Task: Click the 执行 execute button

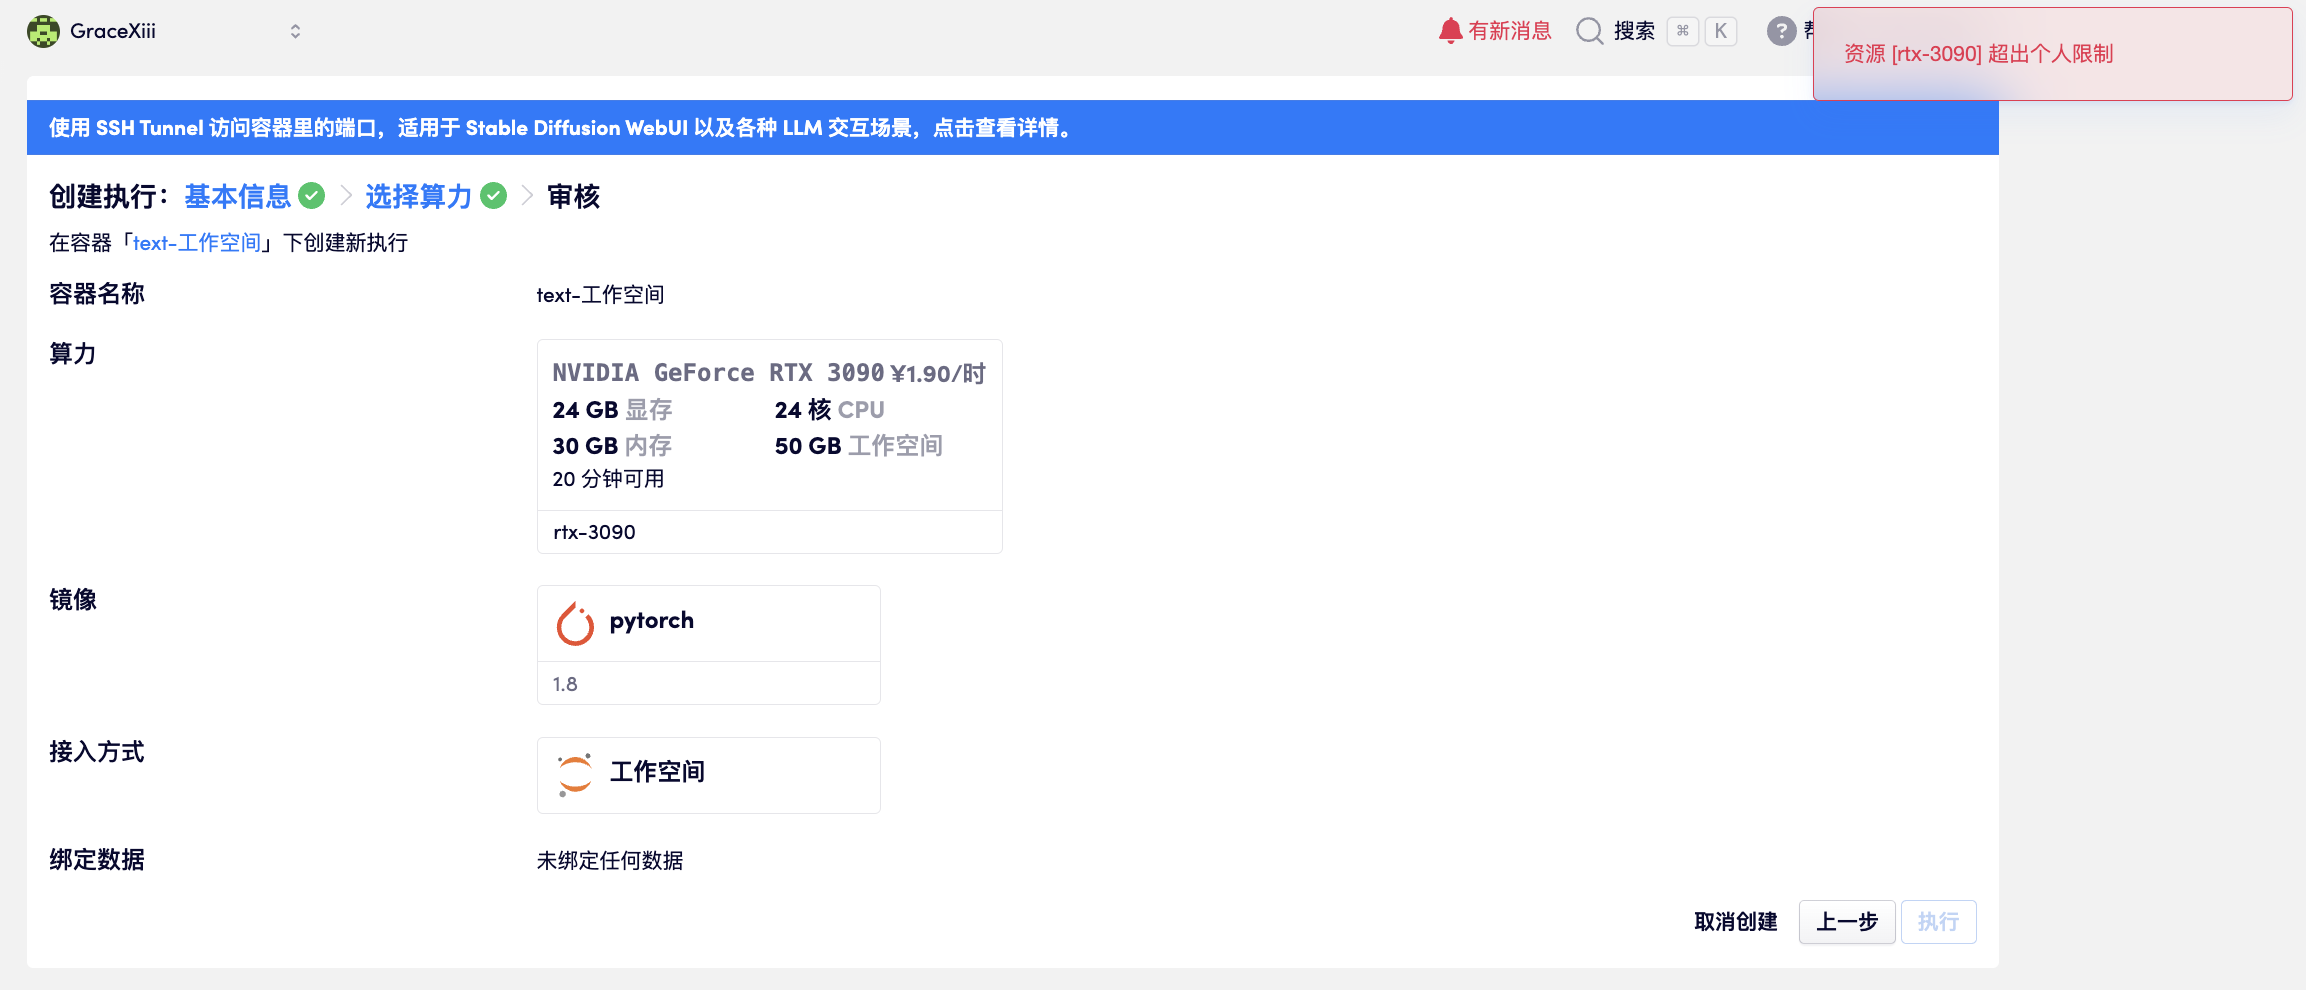Action: pyautogui.click(x=1937, y=922)
